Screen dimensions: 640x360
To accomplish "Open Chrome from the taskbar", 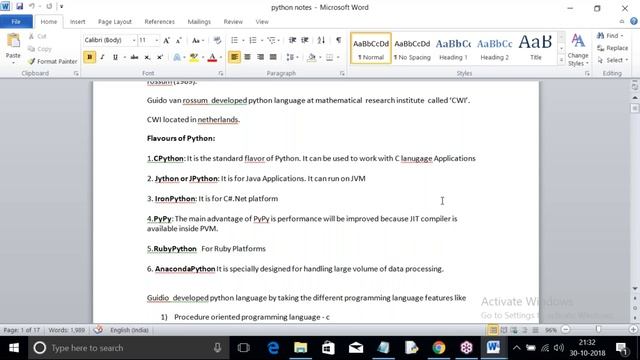I will (x=439, y=348).
